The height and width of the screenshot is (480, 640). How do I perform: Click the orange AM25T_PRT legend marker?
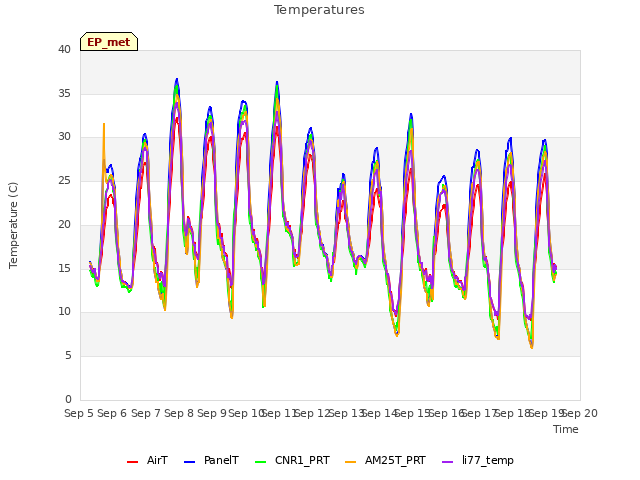click(351, 462)
